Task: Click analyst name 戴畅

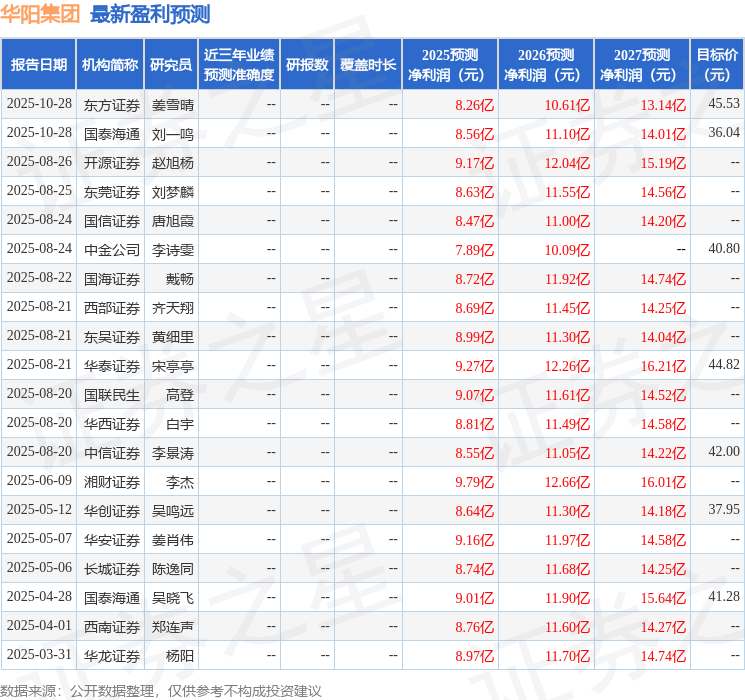Action: coord(180,279)
